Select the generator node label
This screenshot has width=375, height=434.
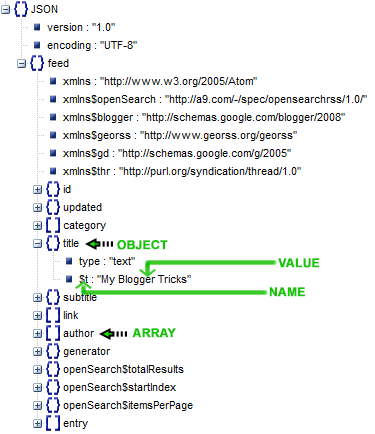coord(87,351)
